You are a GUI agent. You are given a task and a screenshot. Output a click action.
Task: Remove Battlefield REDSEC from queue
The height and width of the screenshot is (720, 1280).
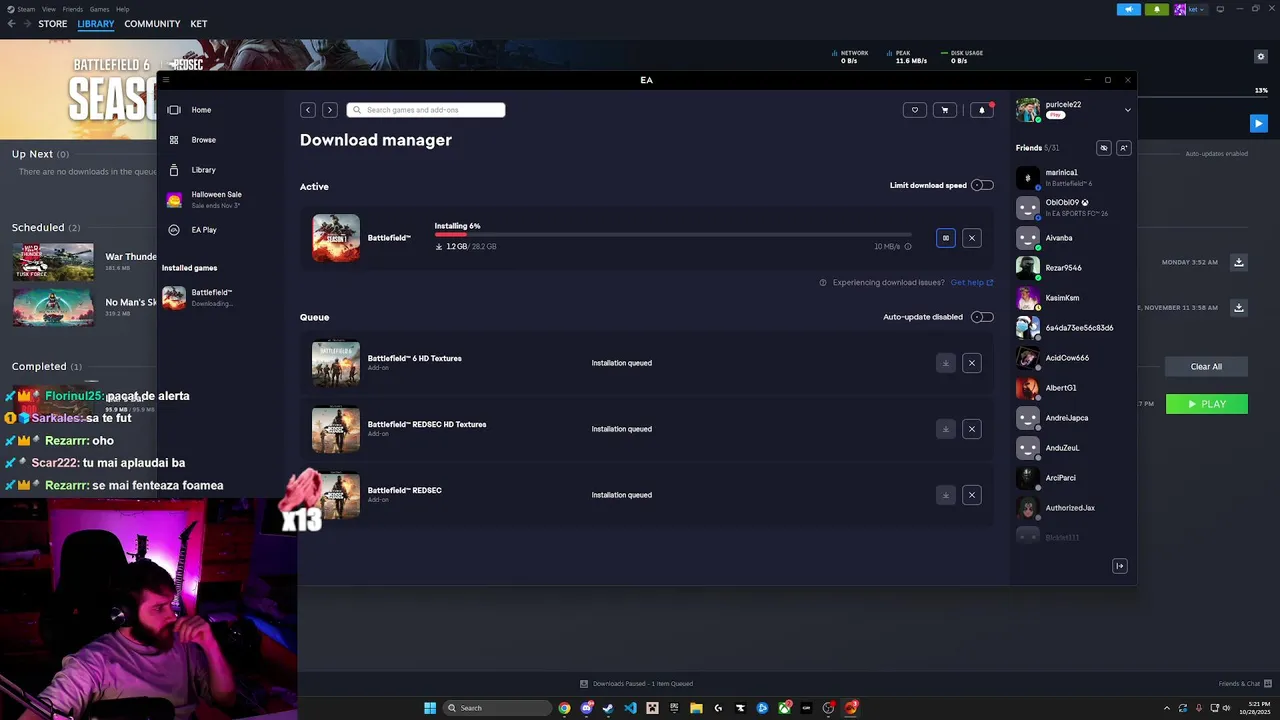click(x=972, y=495)
